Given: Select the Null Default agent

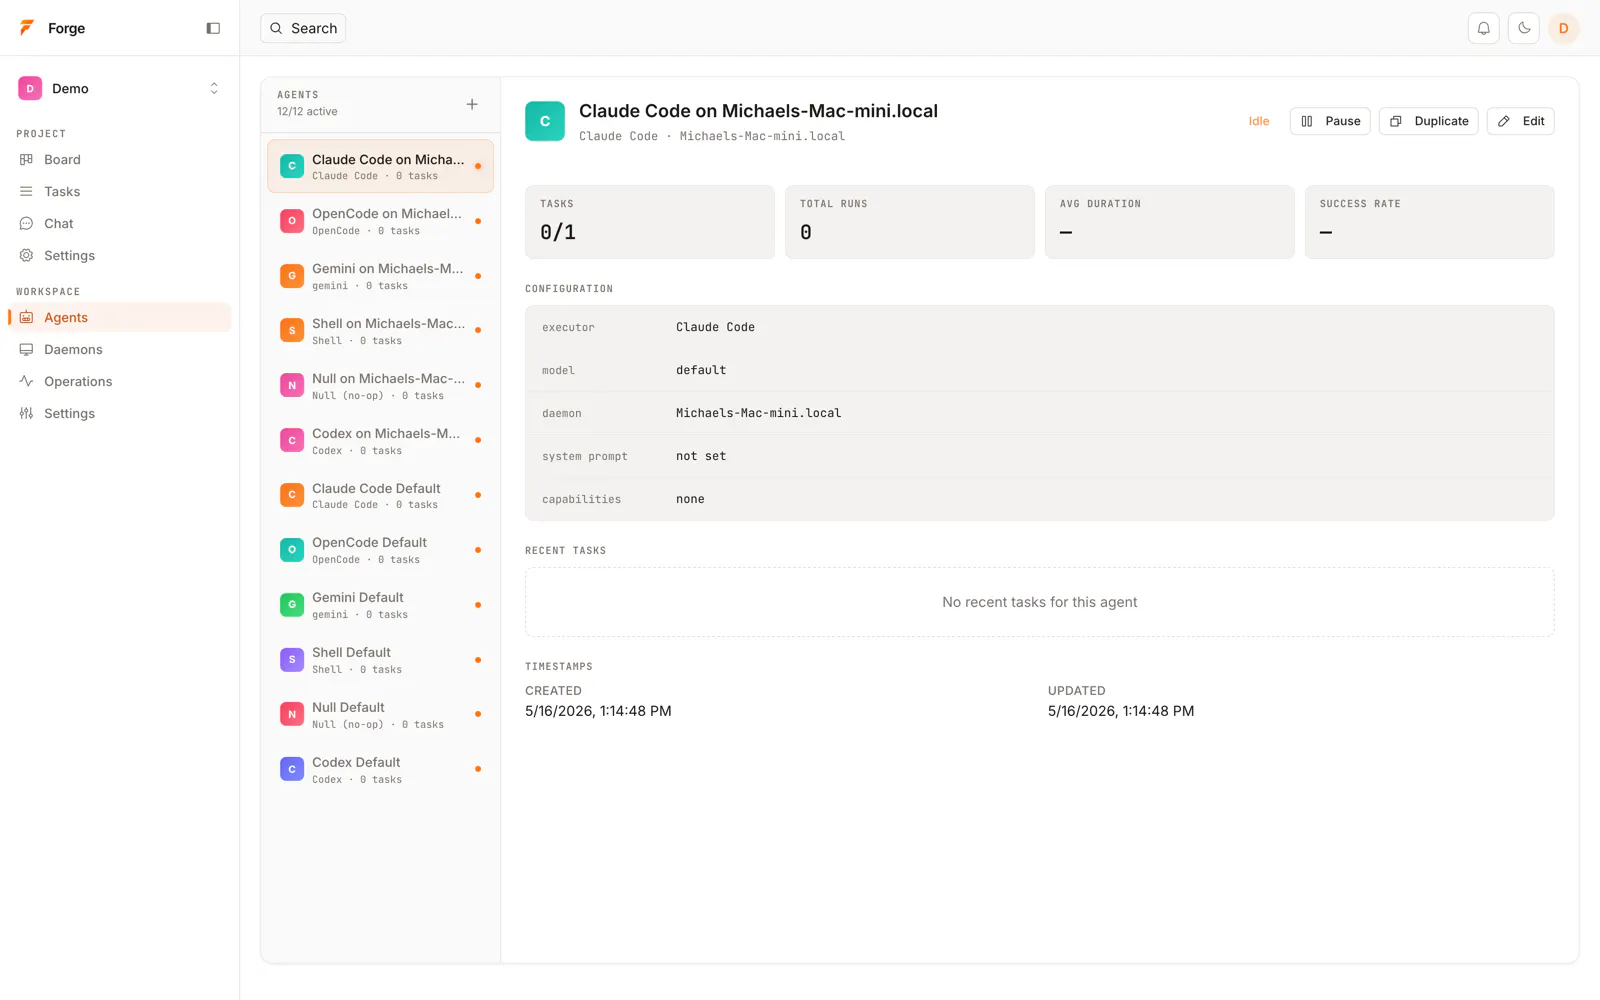Looking at the screenshot, I should click(x=380, y=715).
